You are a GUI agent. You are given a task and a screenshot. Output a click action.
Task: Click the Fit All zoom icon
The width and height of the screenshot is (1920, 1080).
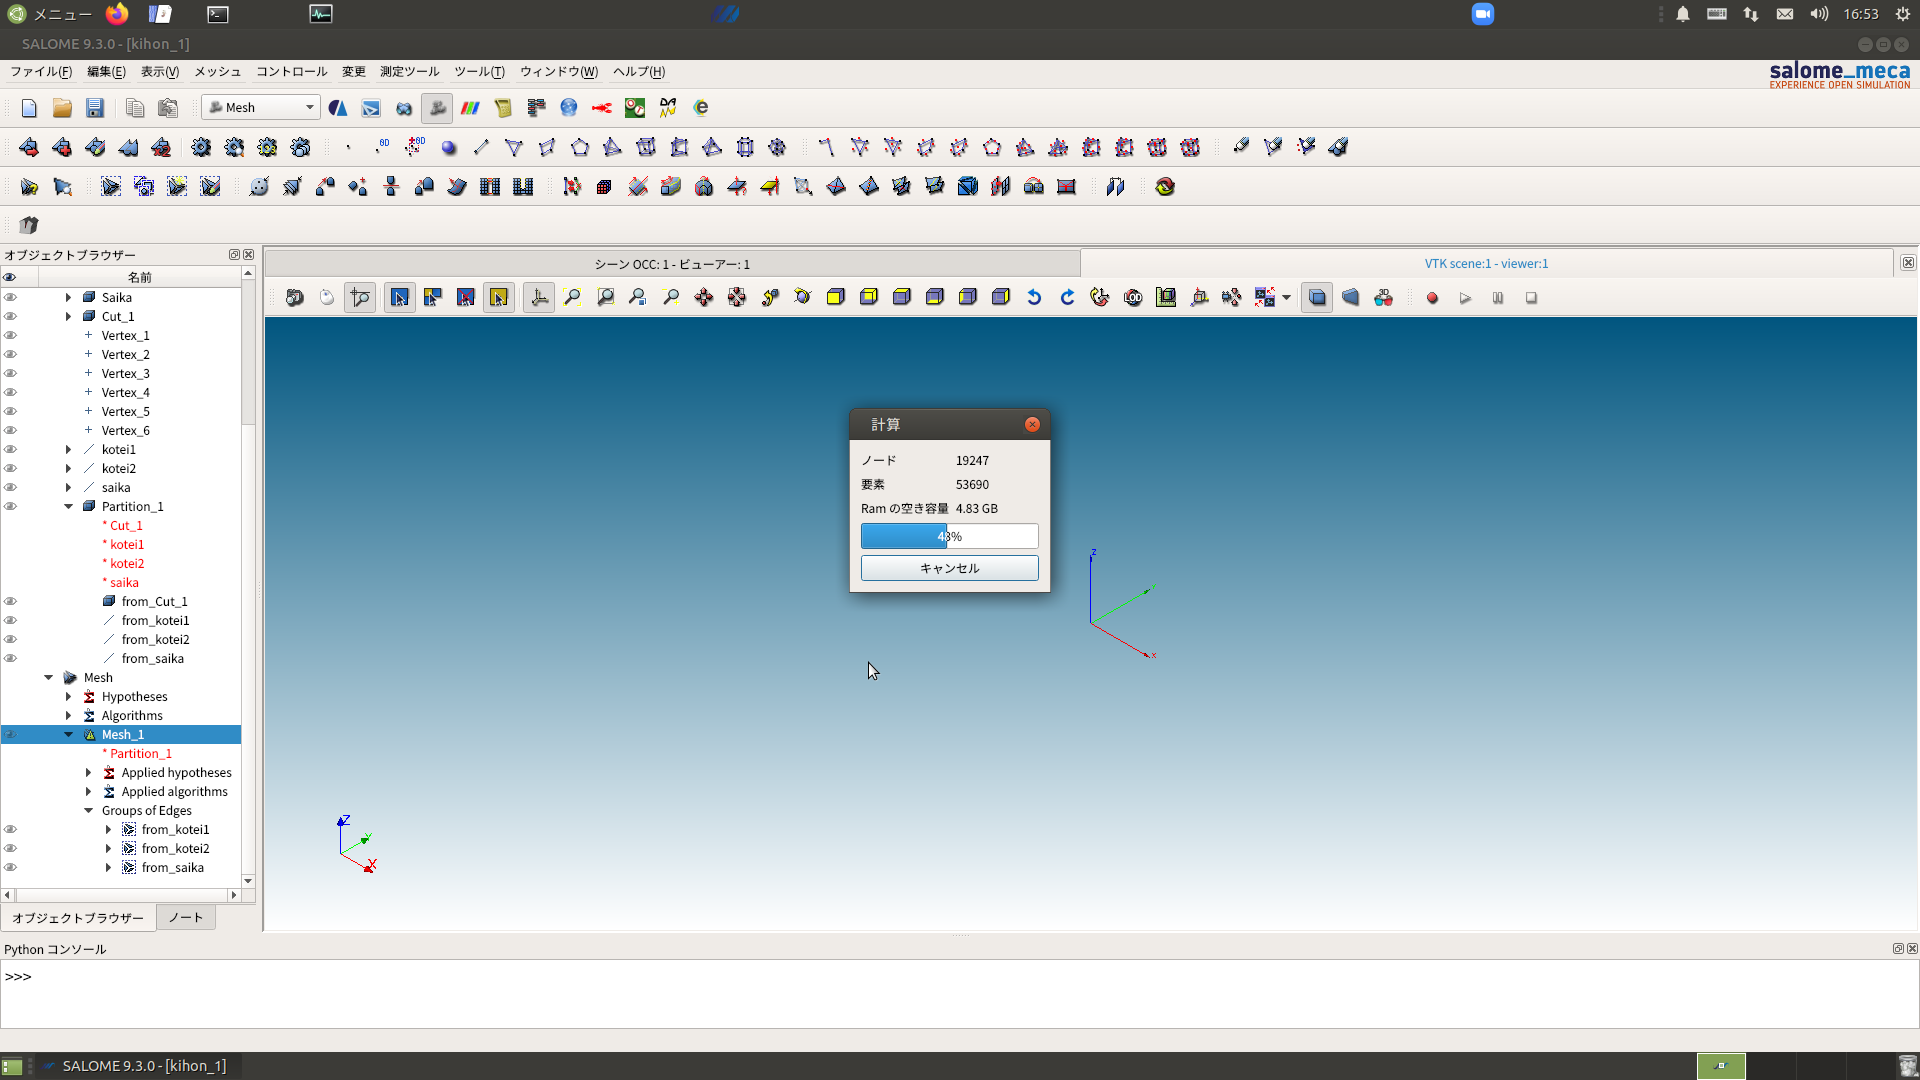pos(573,298)
